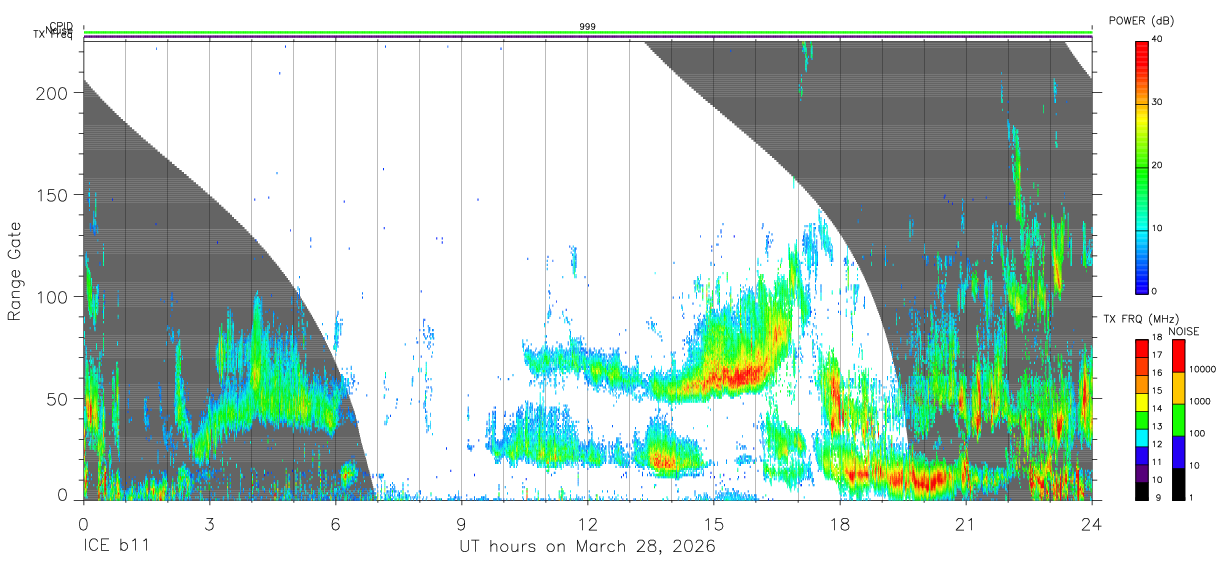Click the NOISE legend title
The width and height of the screenshot is (1228, 567).
(1183, 331)
